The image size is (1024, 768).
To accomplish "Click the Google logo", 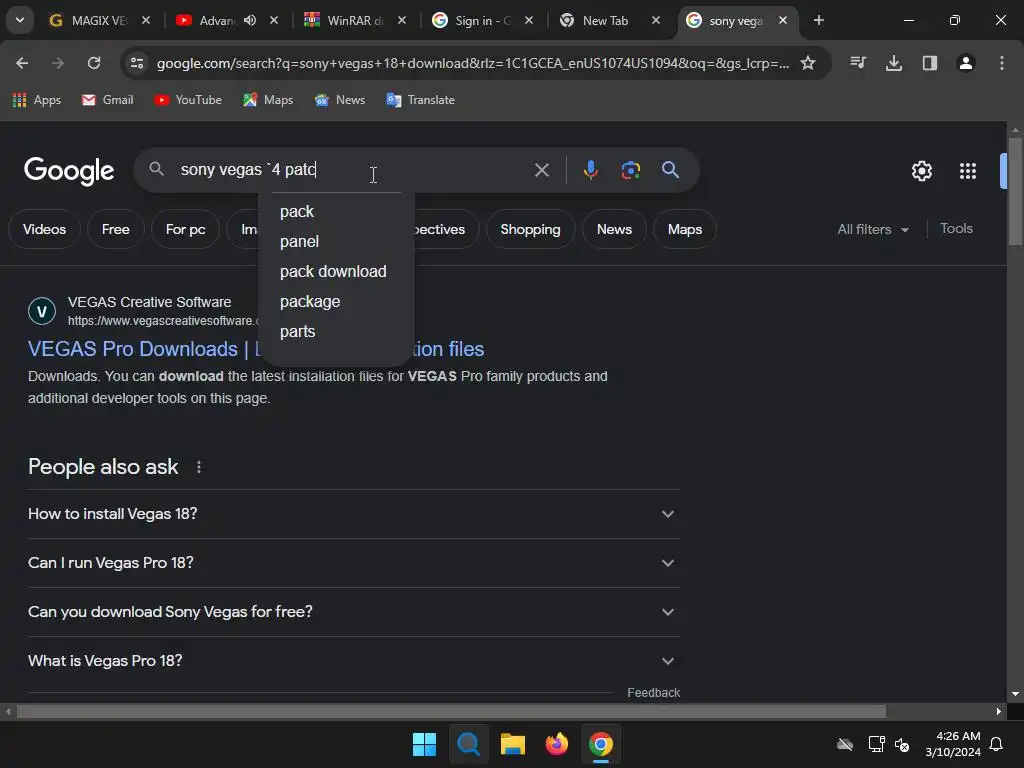I will [x=69, y=170].
